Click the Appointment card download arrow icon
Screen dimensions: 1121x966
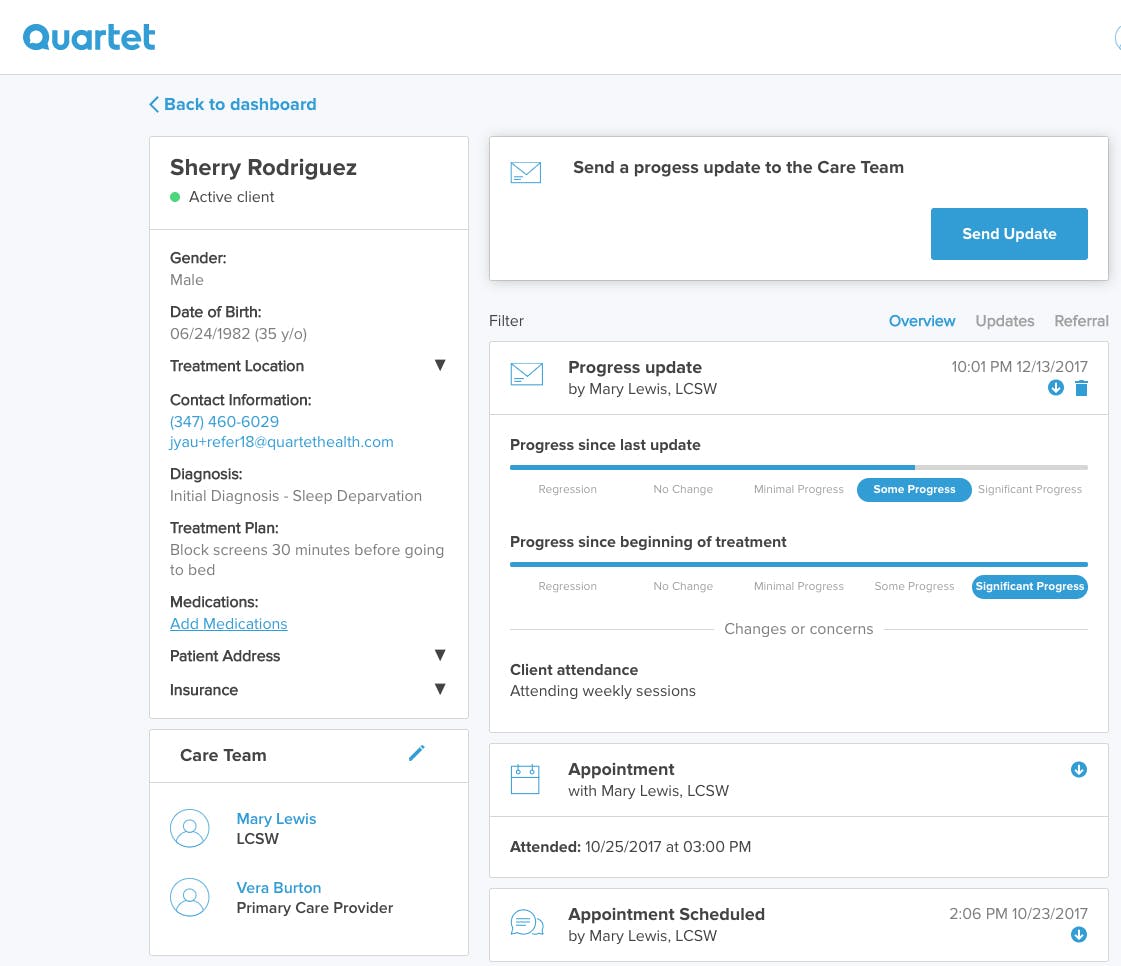click(x=1079, y=770)
